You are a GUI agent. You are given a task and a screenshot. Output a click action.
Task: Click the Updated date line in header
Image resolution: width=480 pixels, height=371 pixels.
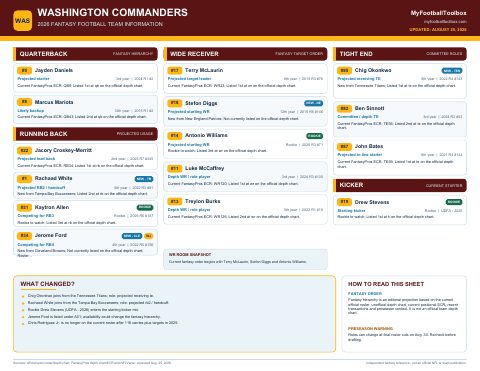pyautogui.click(x=438, y=30)
